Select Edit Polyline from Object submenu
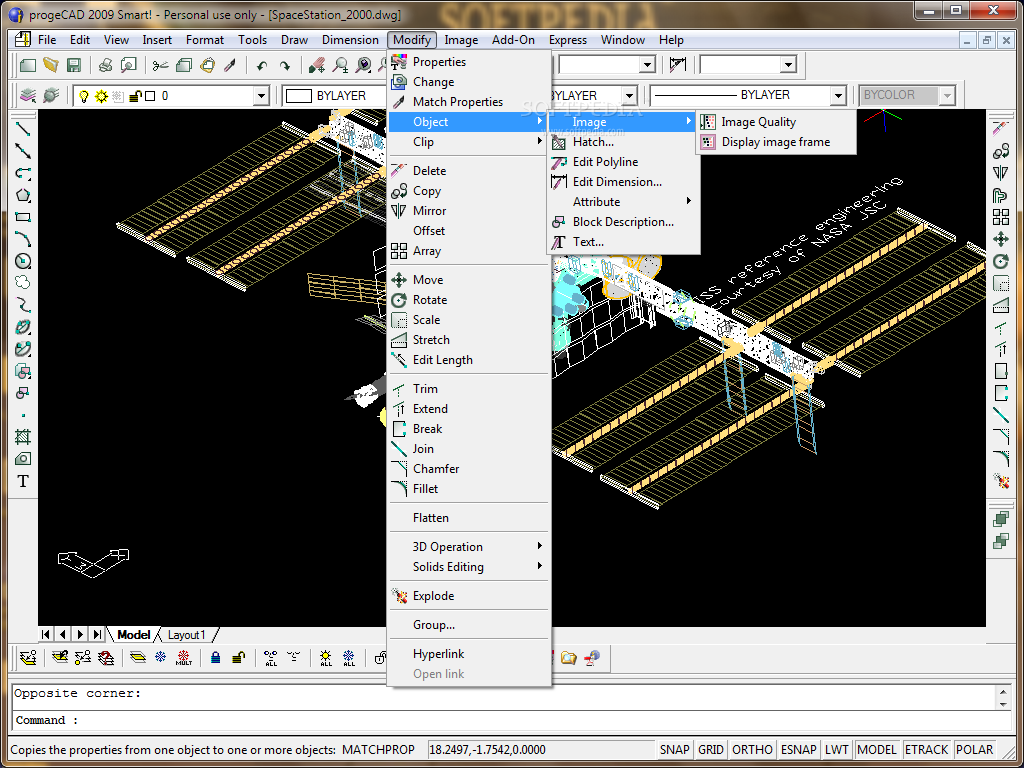1024x768 pixels. click(x=624, y=162)
